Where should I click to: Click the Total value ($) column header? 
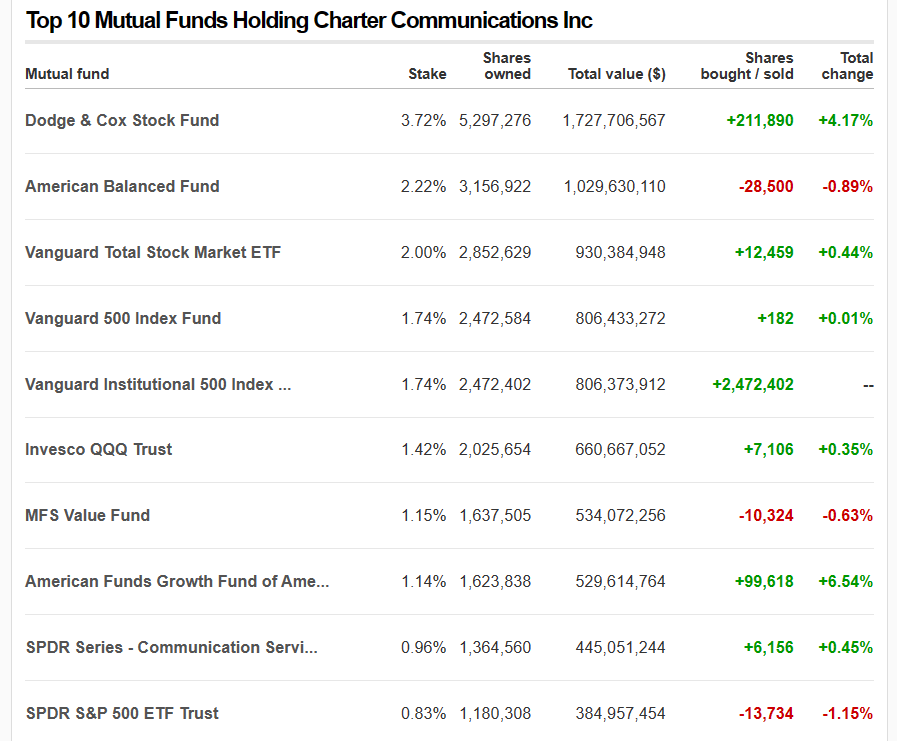[617, 74]
